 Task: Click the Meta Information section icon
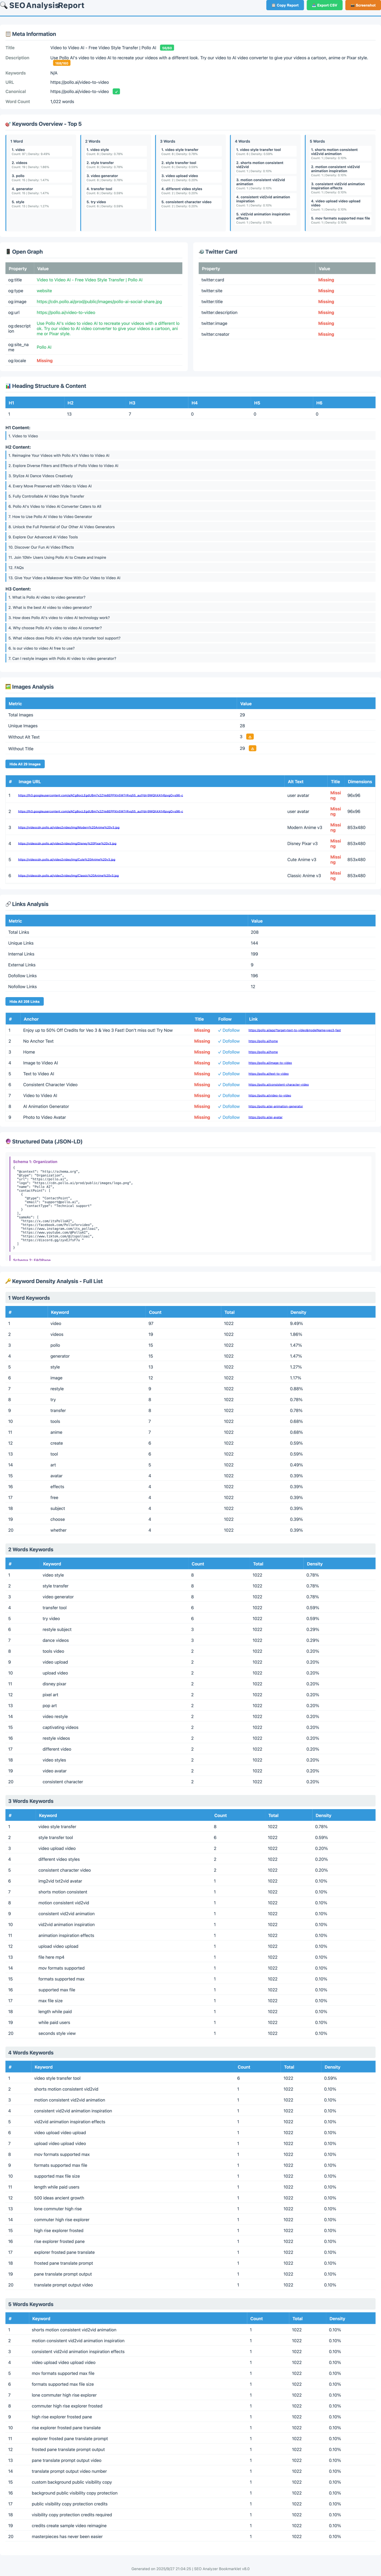coord(8,34)
